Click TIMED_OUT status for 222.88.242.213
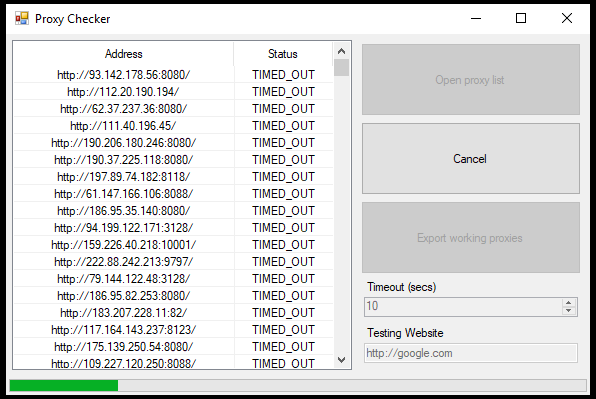This screenshot has height=399, width=596. point(283,262)
